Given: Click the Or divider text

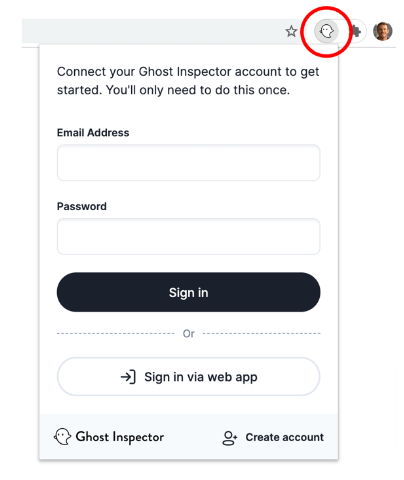Looking at the screenshot, I should (189, 334).
